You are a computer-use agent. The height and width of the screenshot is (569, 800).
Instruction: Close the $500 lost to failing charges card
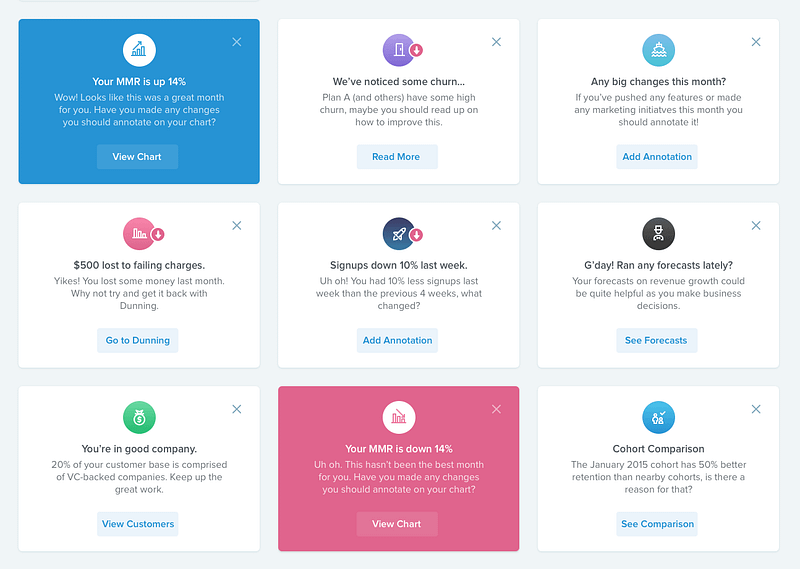237,226
